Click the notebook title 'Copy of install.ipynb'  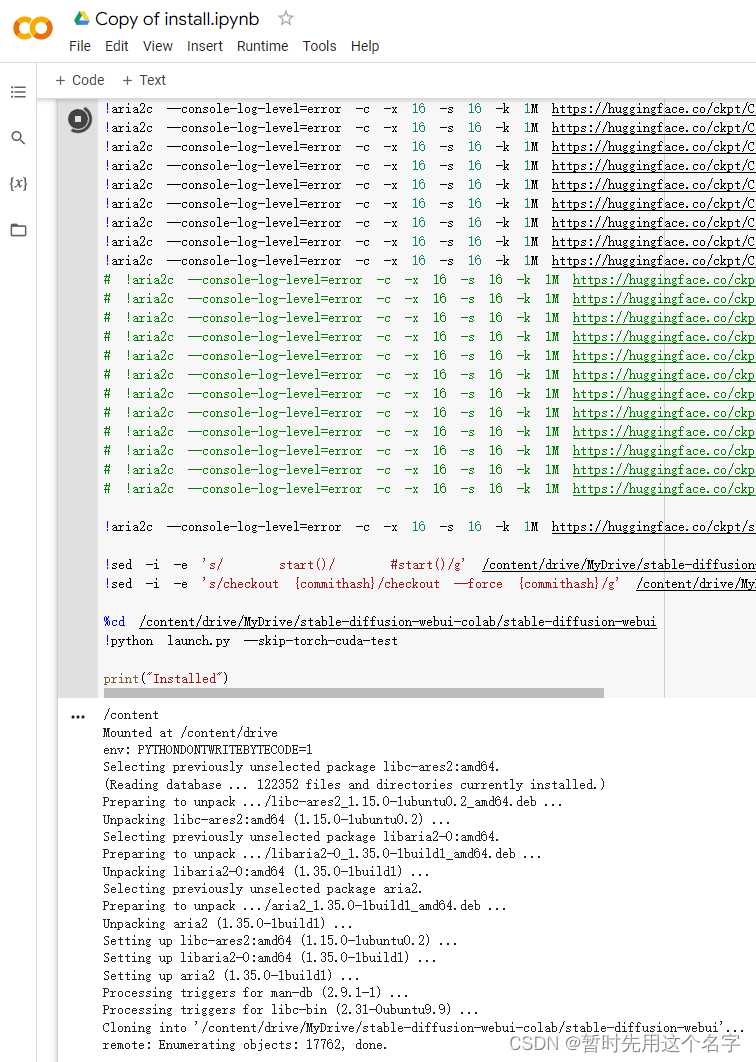[177, 19]
